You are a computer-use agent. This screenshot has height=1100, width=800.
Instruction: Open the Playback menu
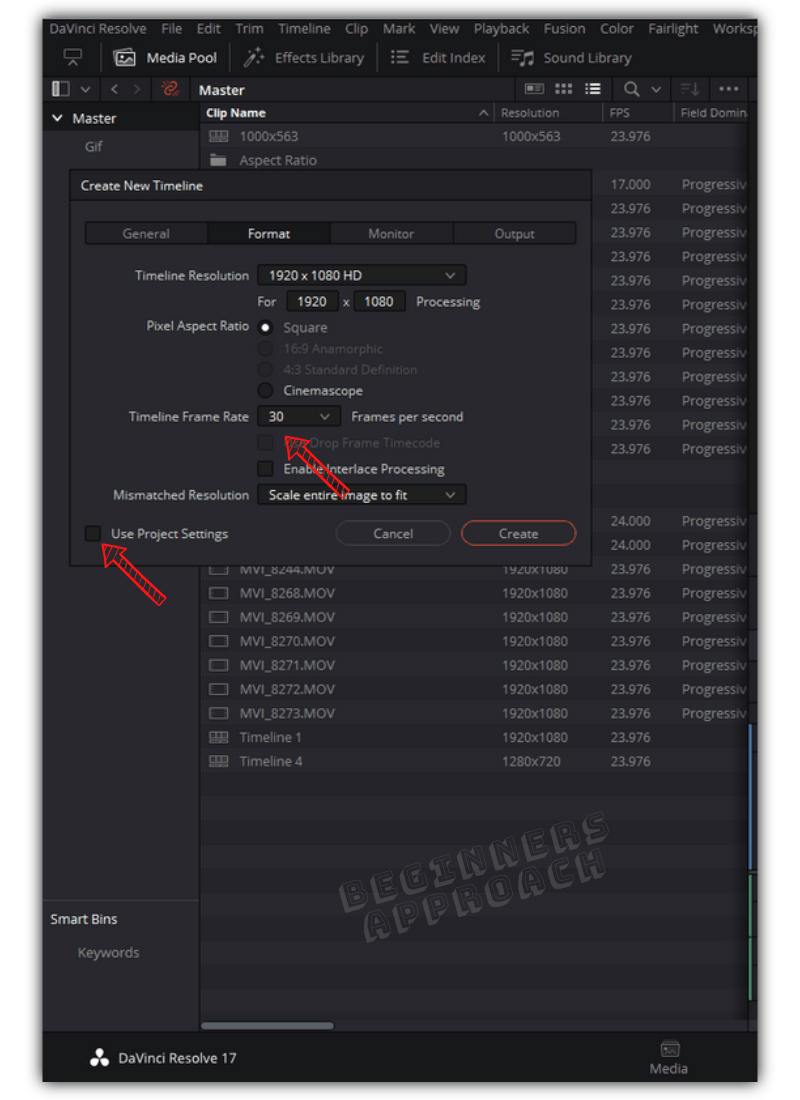click(x=501, y=29)
